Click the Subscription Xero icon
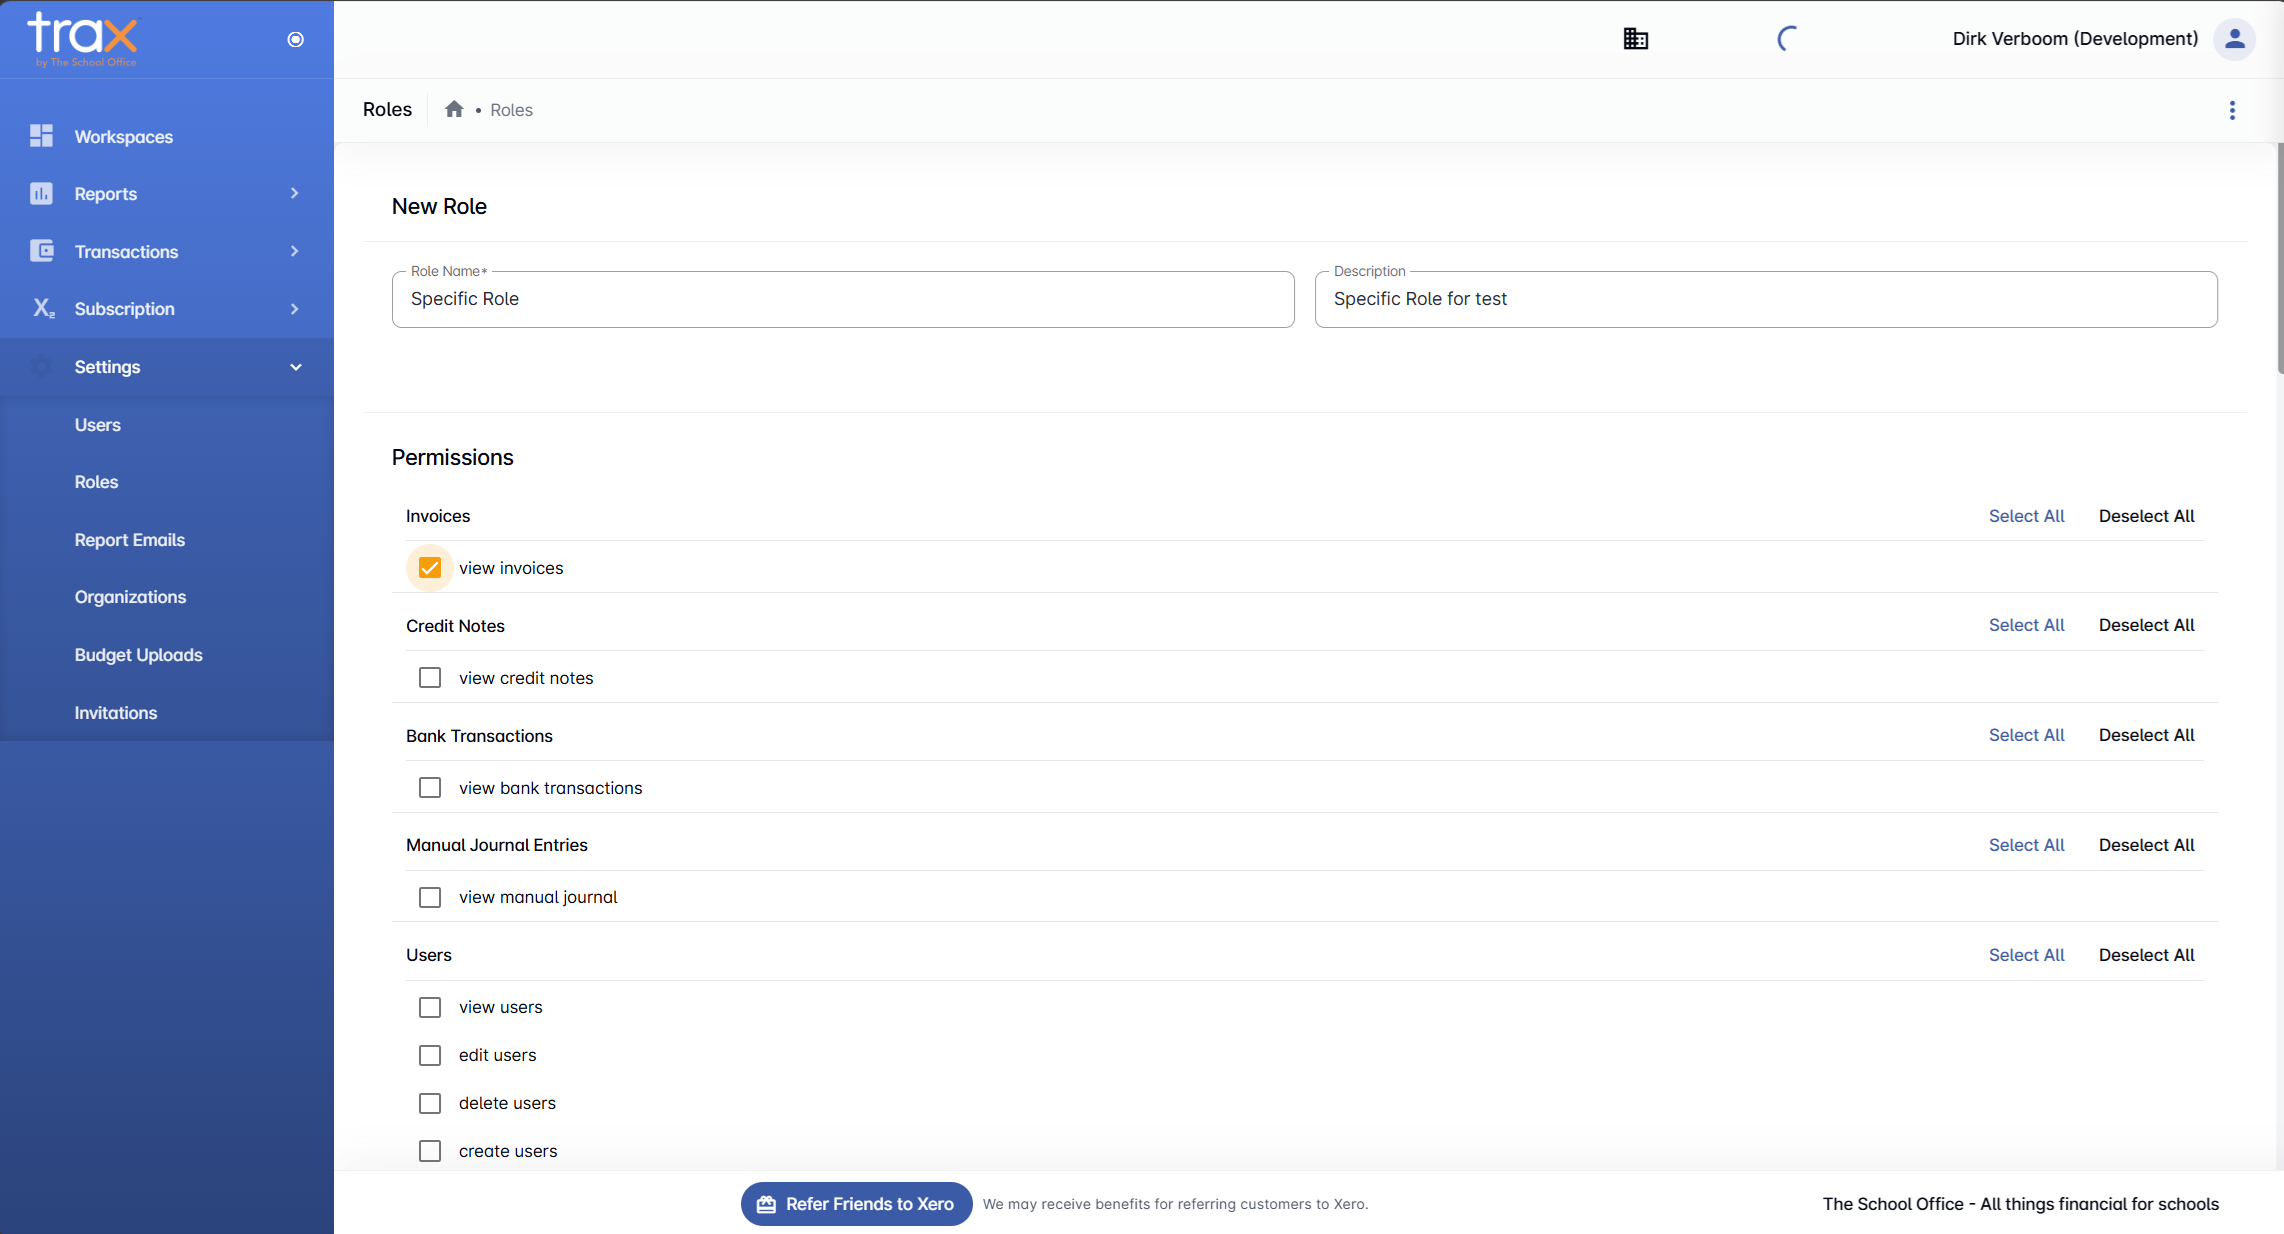2284x1234 pixels. [43, 308]
